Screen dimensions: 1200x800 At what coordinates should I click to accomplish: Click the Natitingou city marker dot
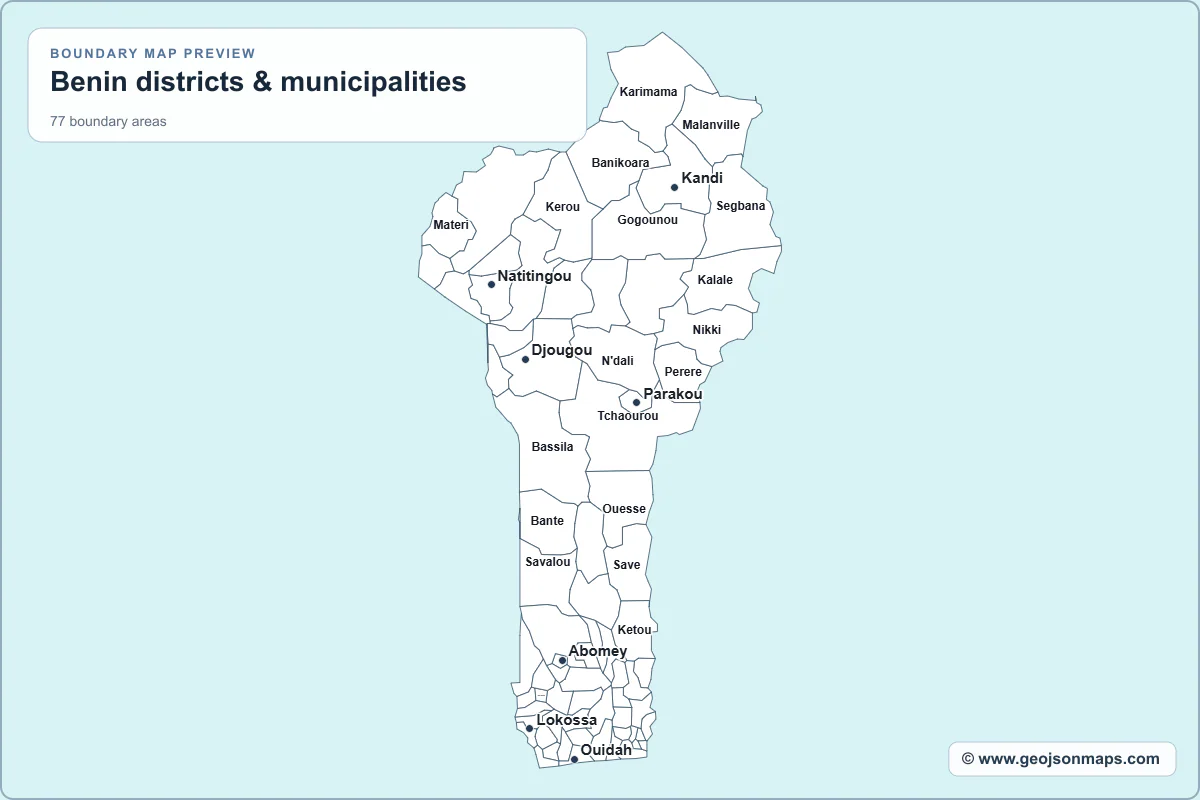pyautogui.click(x=491, y=284)
